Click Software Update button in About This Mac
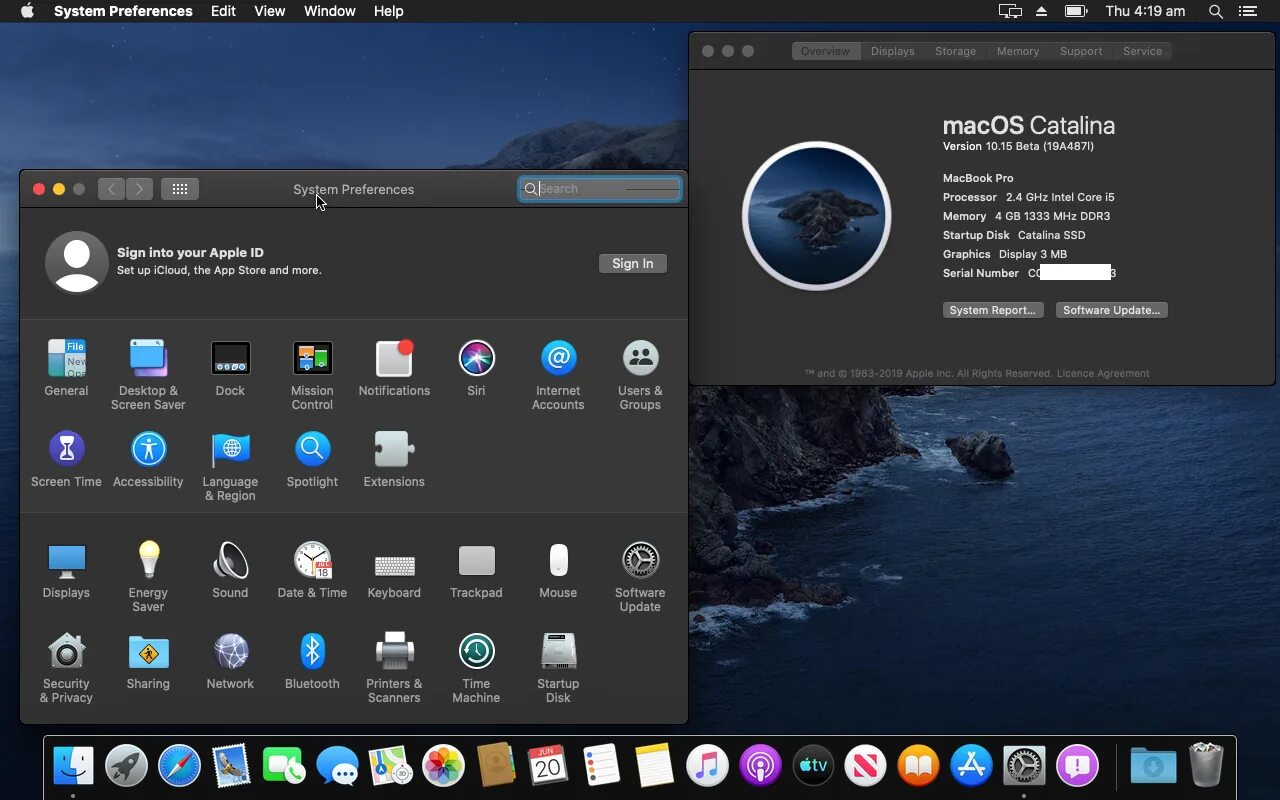 click(1112, 310)
